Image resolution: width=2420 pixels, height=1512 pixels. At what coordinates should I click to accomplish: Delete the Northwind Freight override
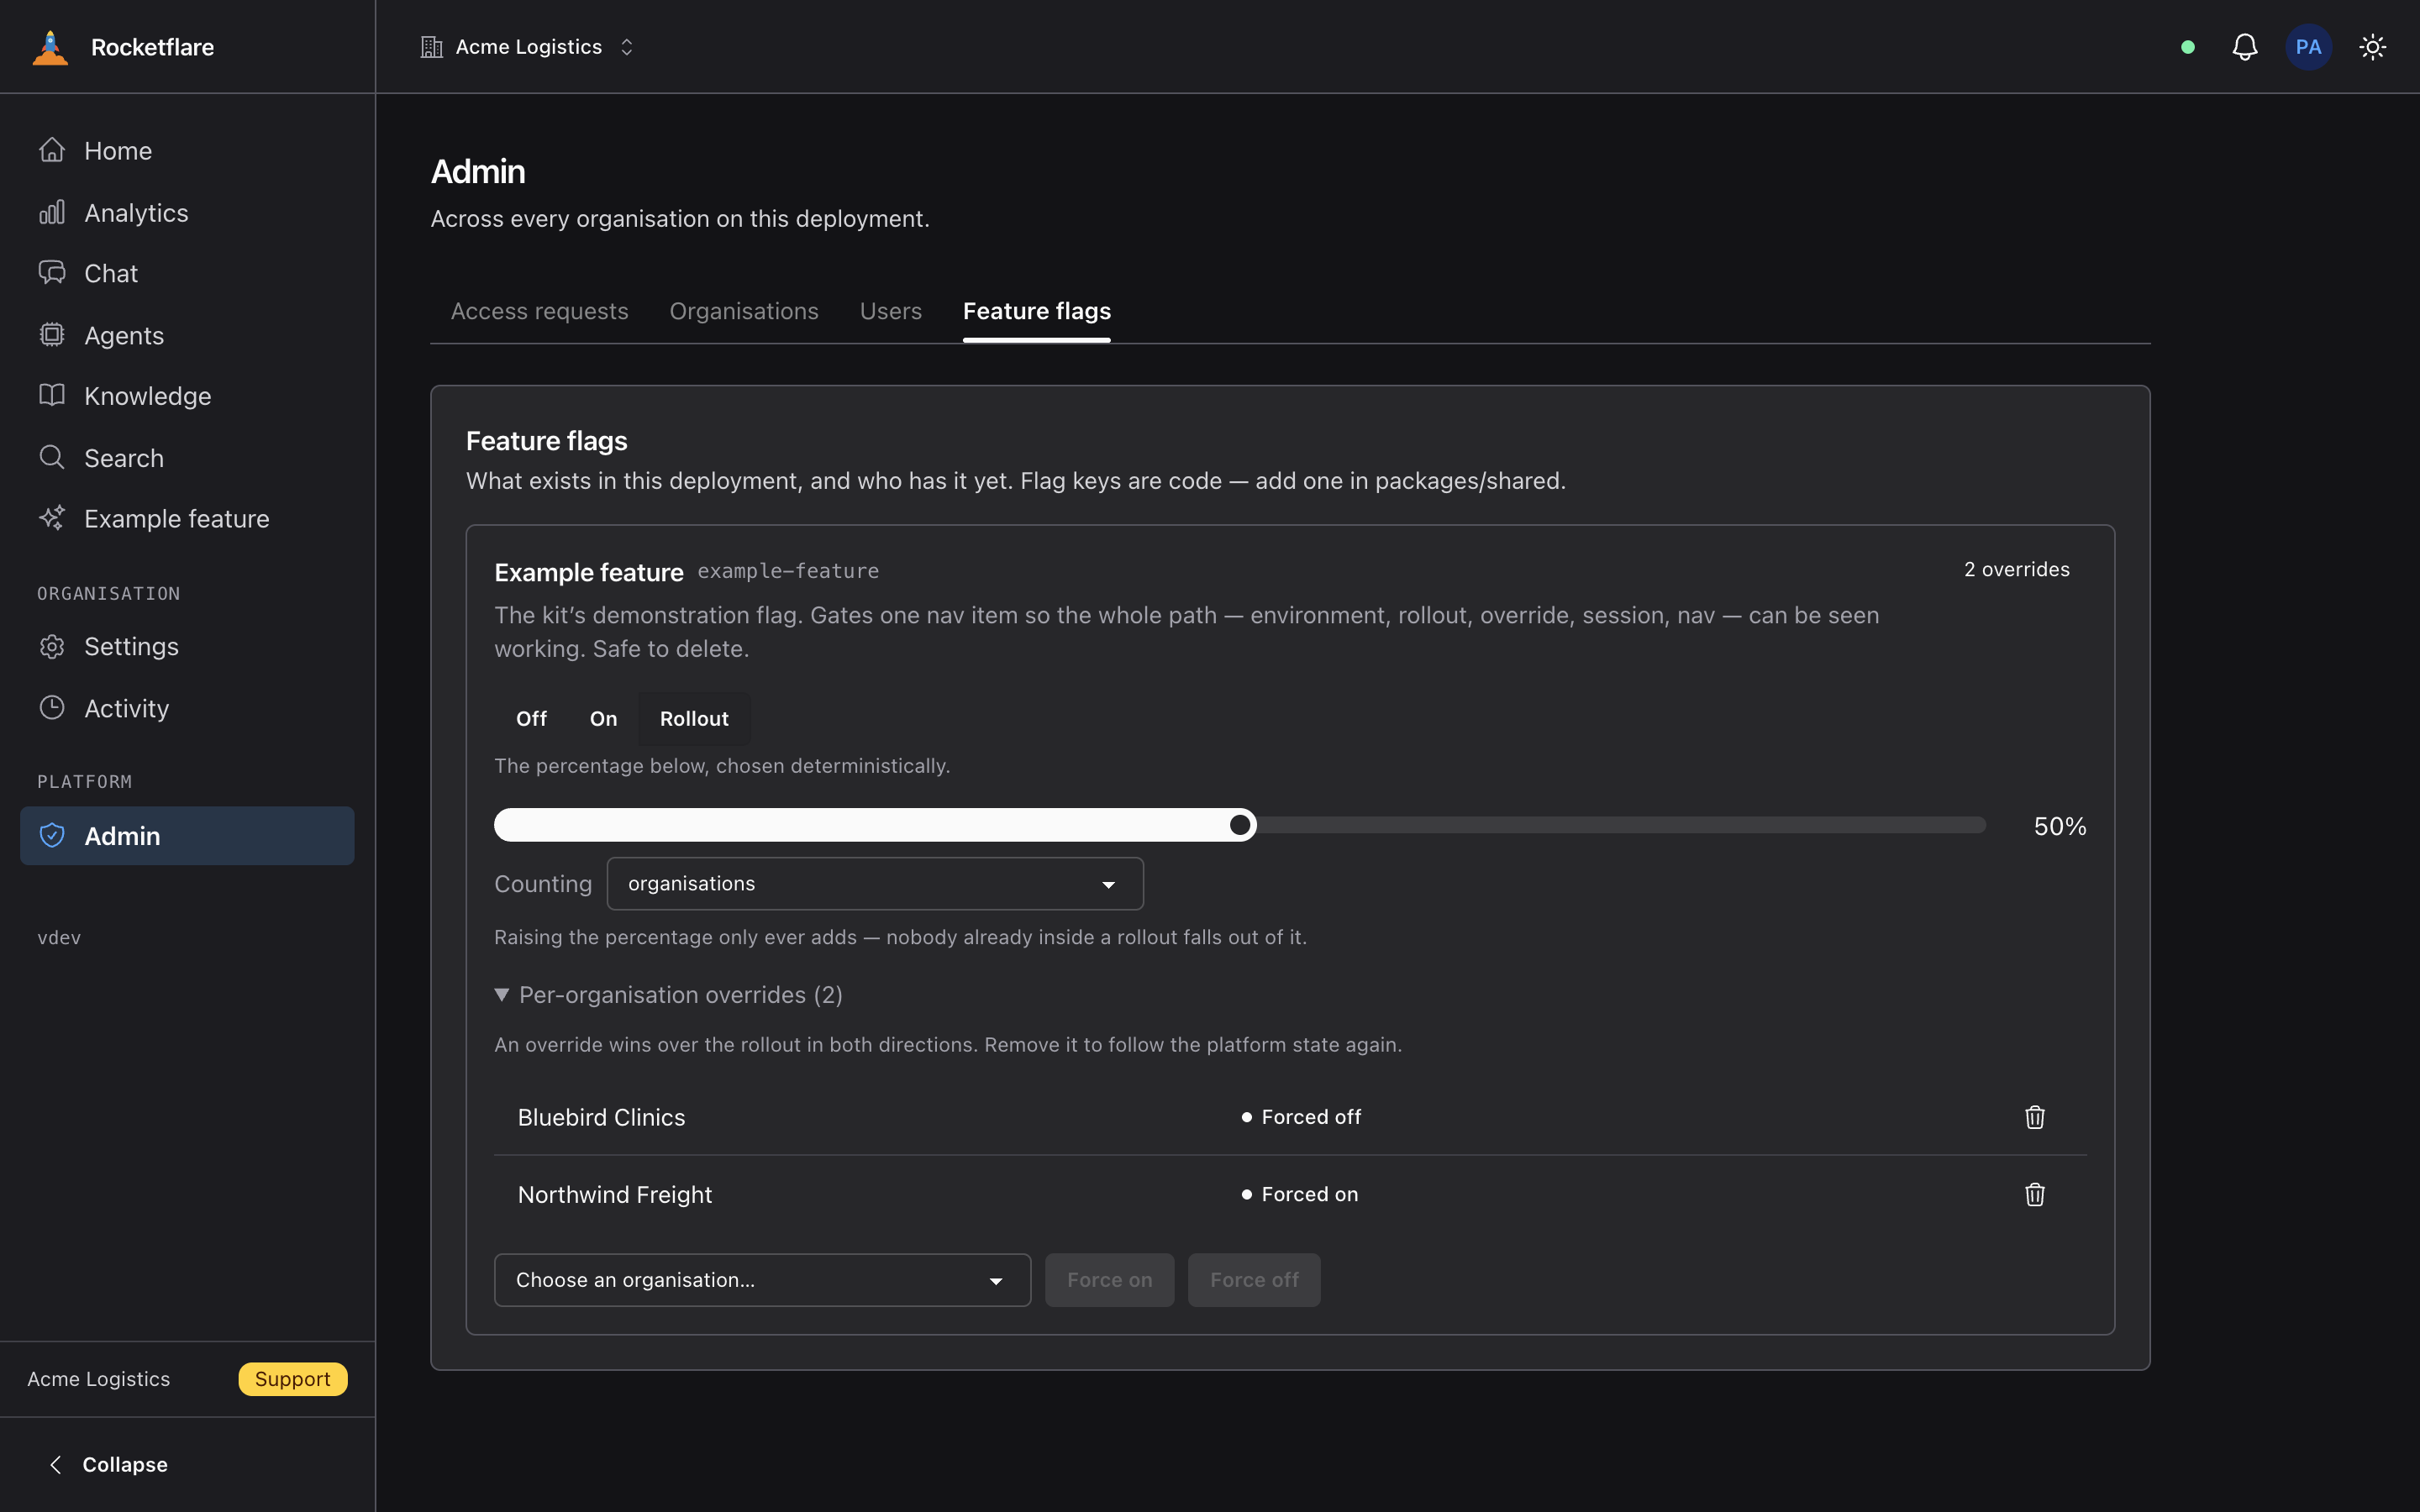2034,1195
